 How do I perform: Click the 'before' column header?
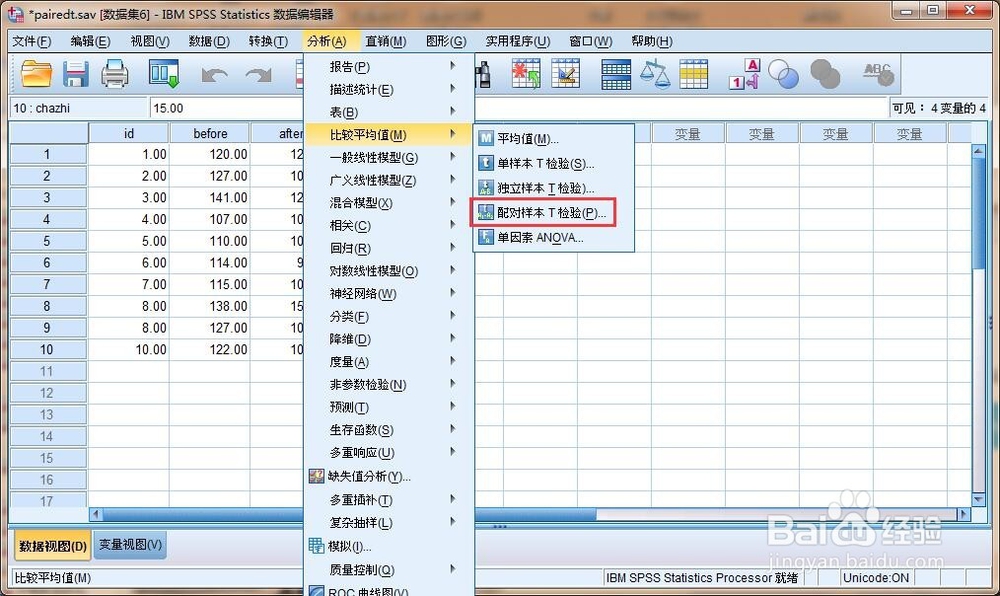pos(210,133)
